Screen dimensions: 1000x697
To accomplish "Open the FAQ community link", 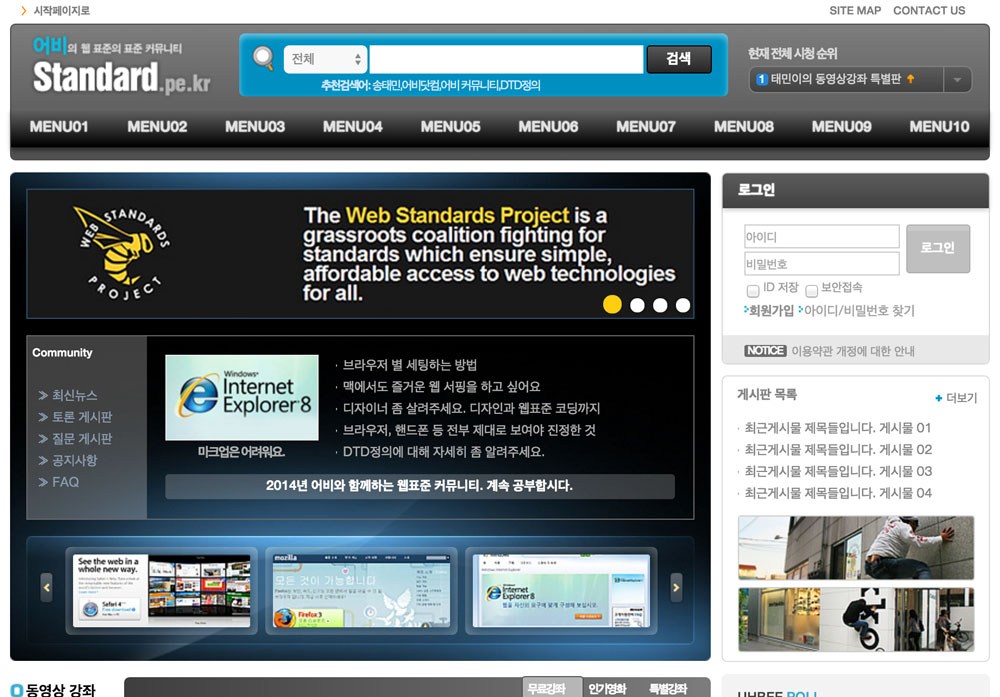I will click(65, 482).
